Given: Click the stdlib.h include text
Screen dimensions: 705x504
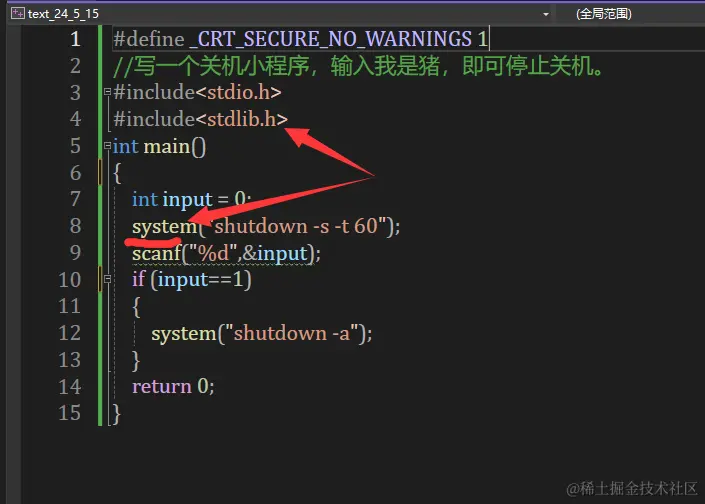Looking at the screenshot, I should tap(241, 119).
